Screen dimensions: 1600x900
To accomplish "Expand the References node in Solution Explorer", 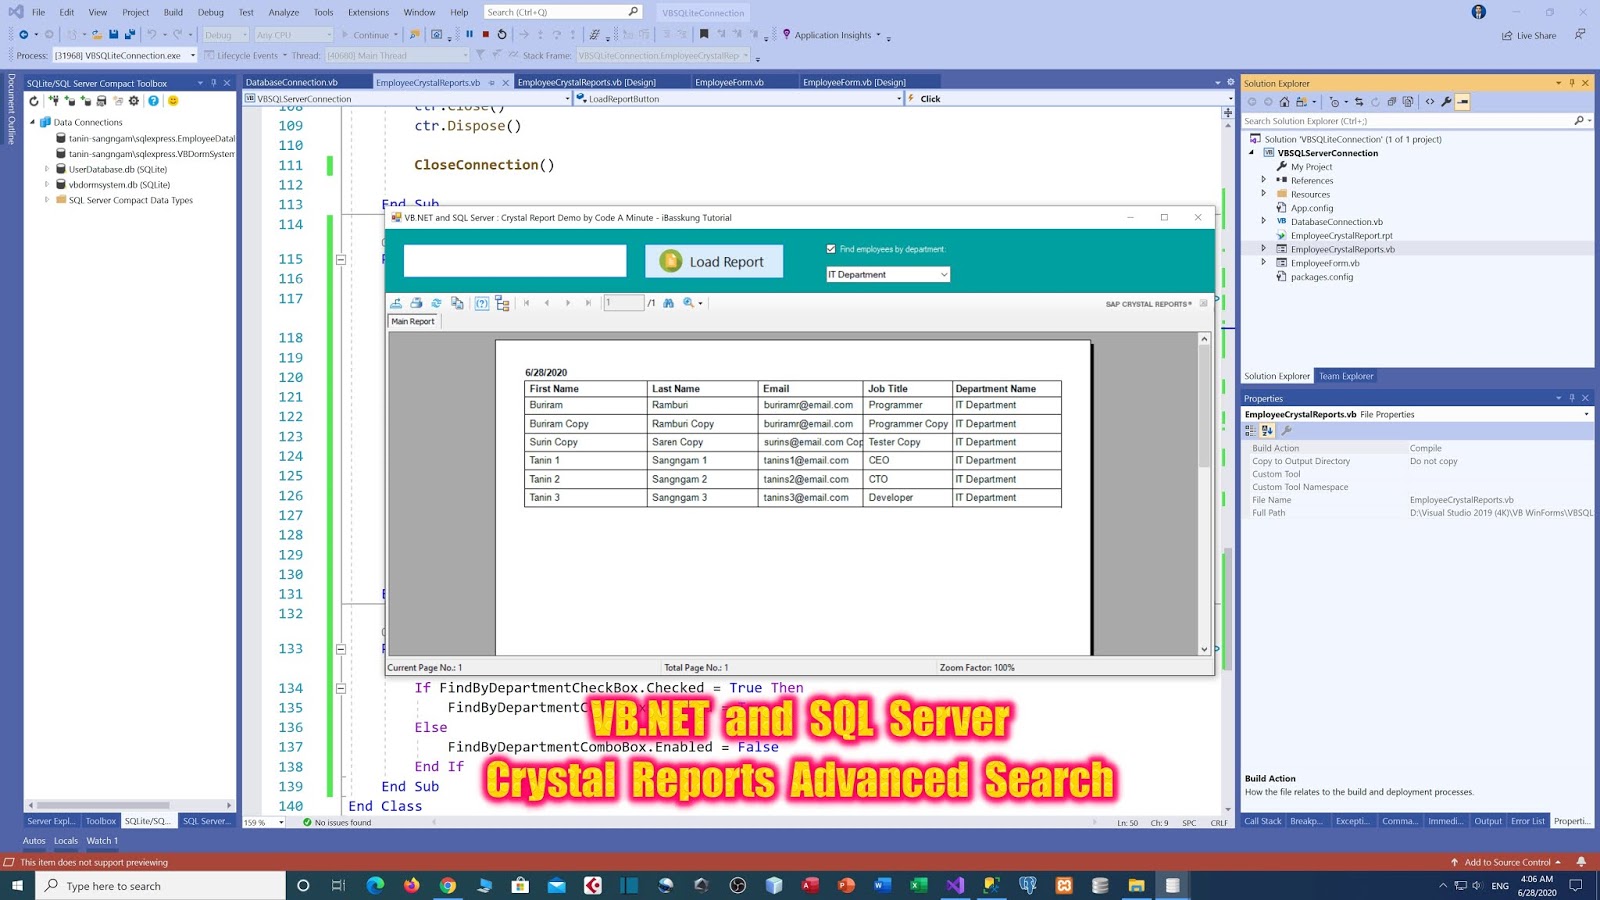I will pos(1264,180).
